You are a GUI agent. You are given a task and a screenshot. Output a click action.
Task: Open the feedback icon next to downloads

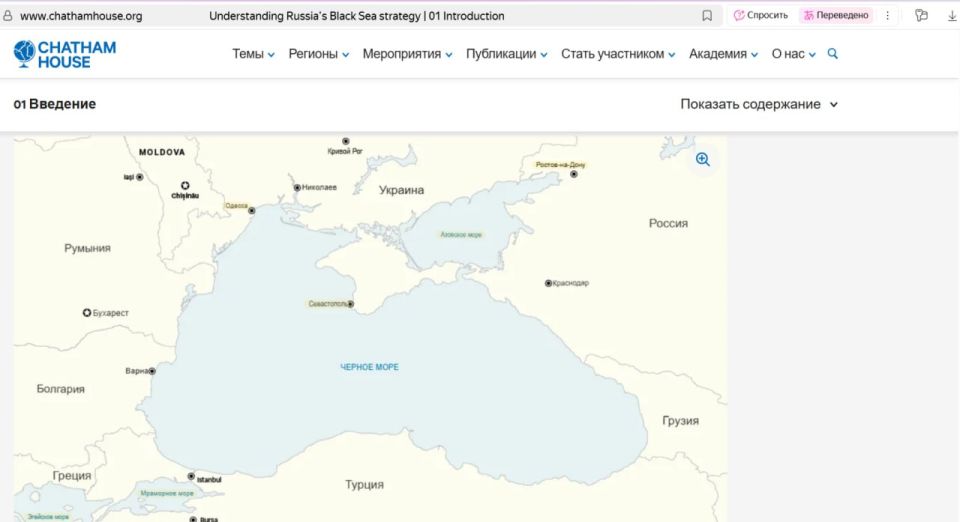click(921, 16)
